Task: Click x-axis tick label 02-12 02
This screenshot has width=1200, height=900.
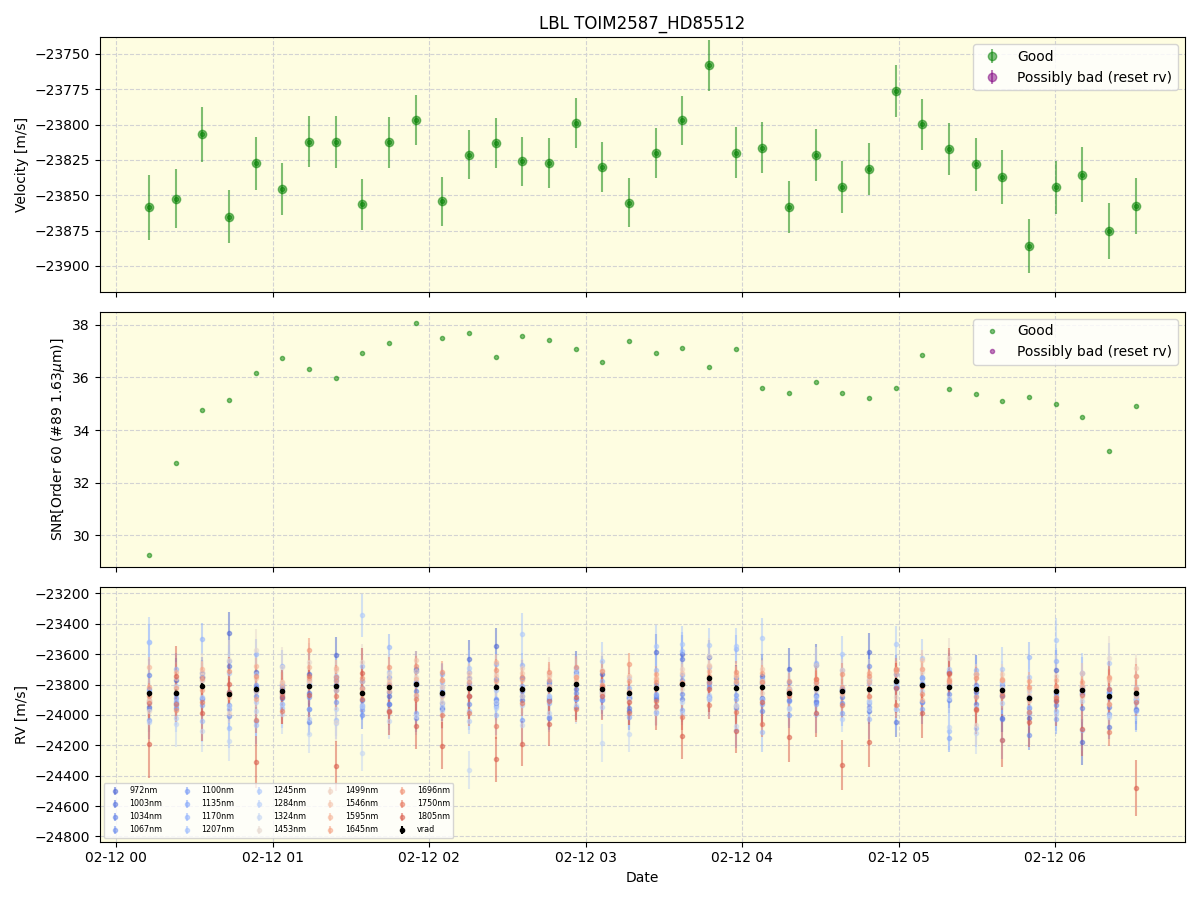Action: [429, 857]
